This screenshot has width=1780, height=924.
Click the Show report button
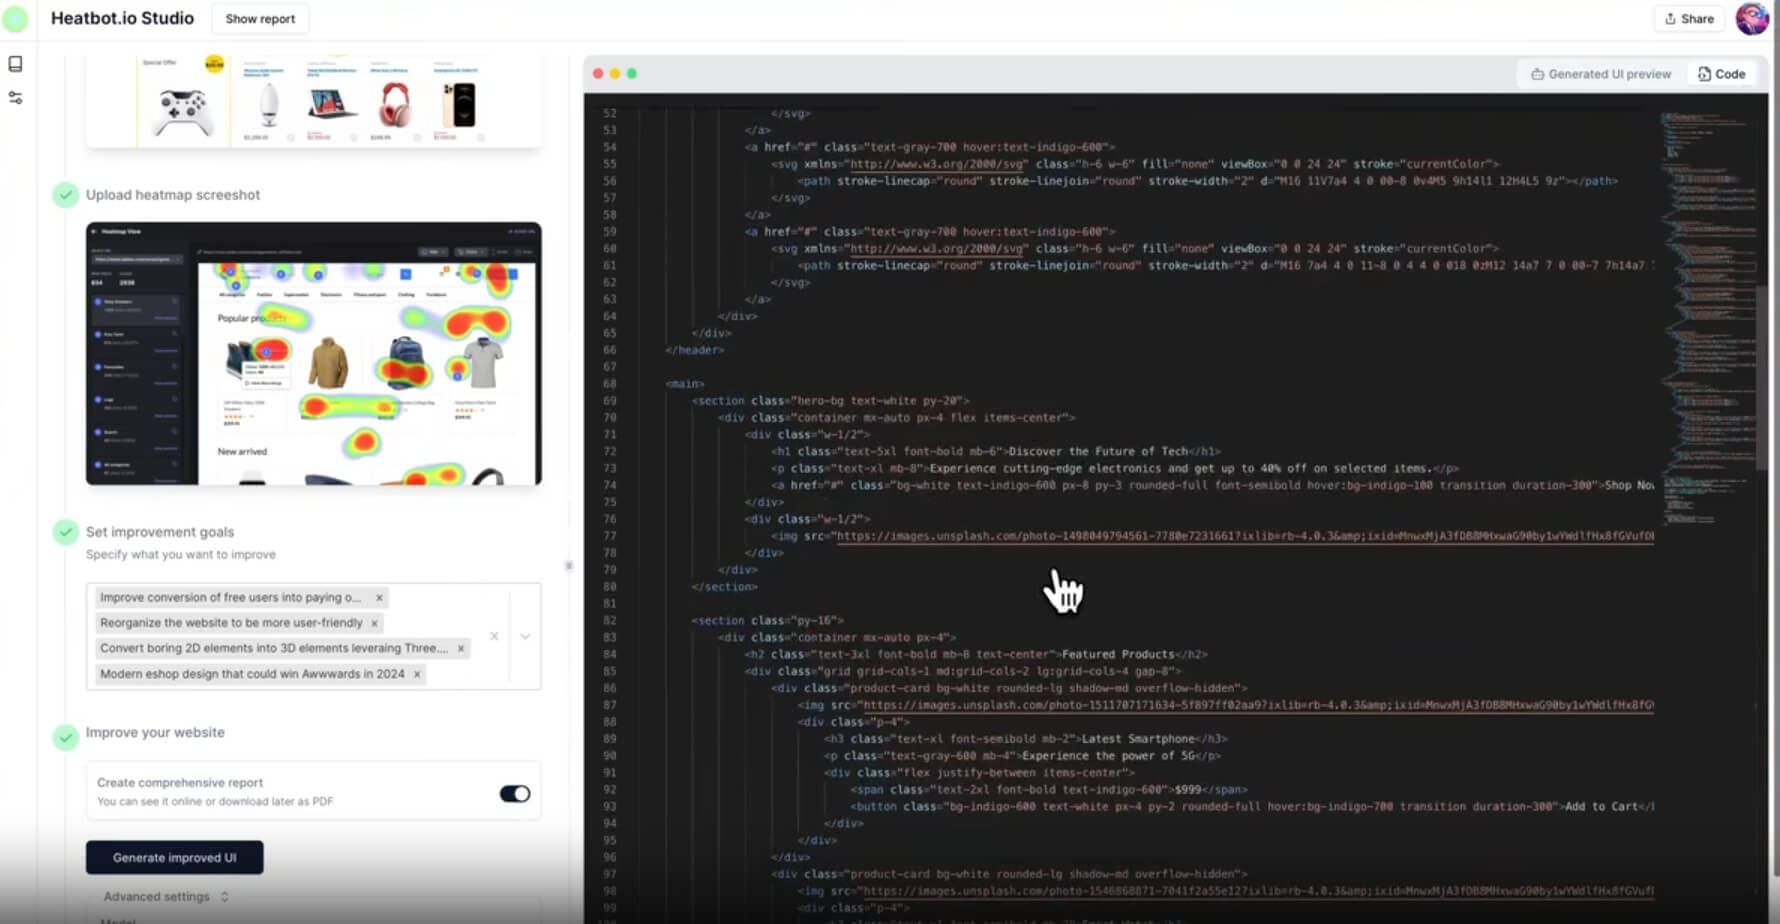coord(260,18)
